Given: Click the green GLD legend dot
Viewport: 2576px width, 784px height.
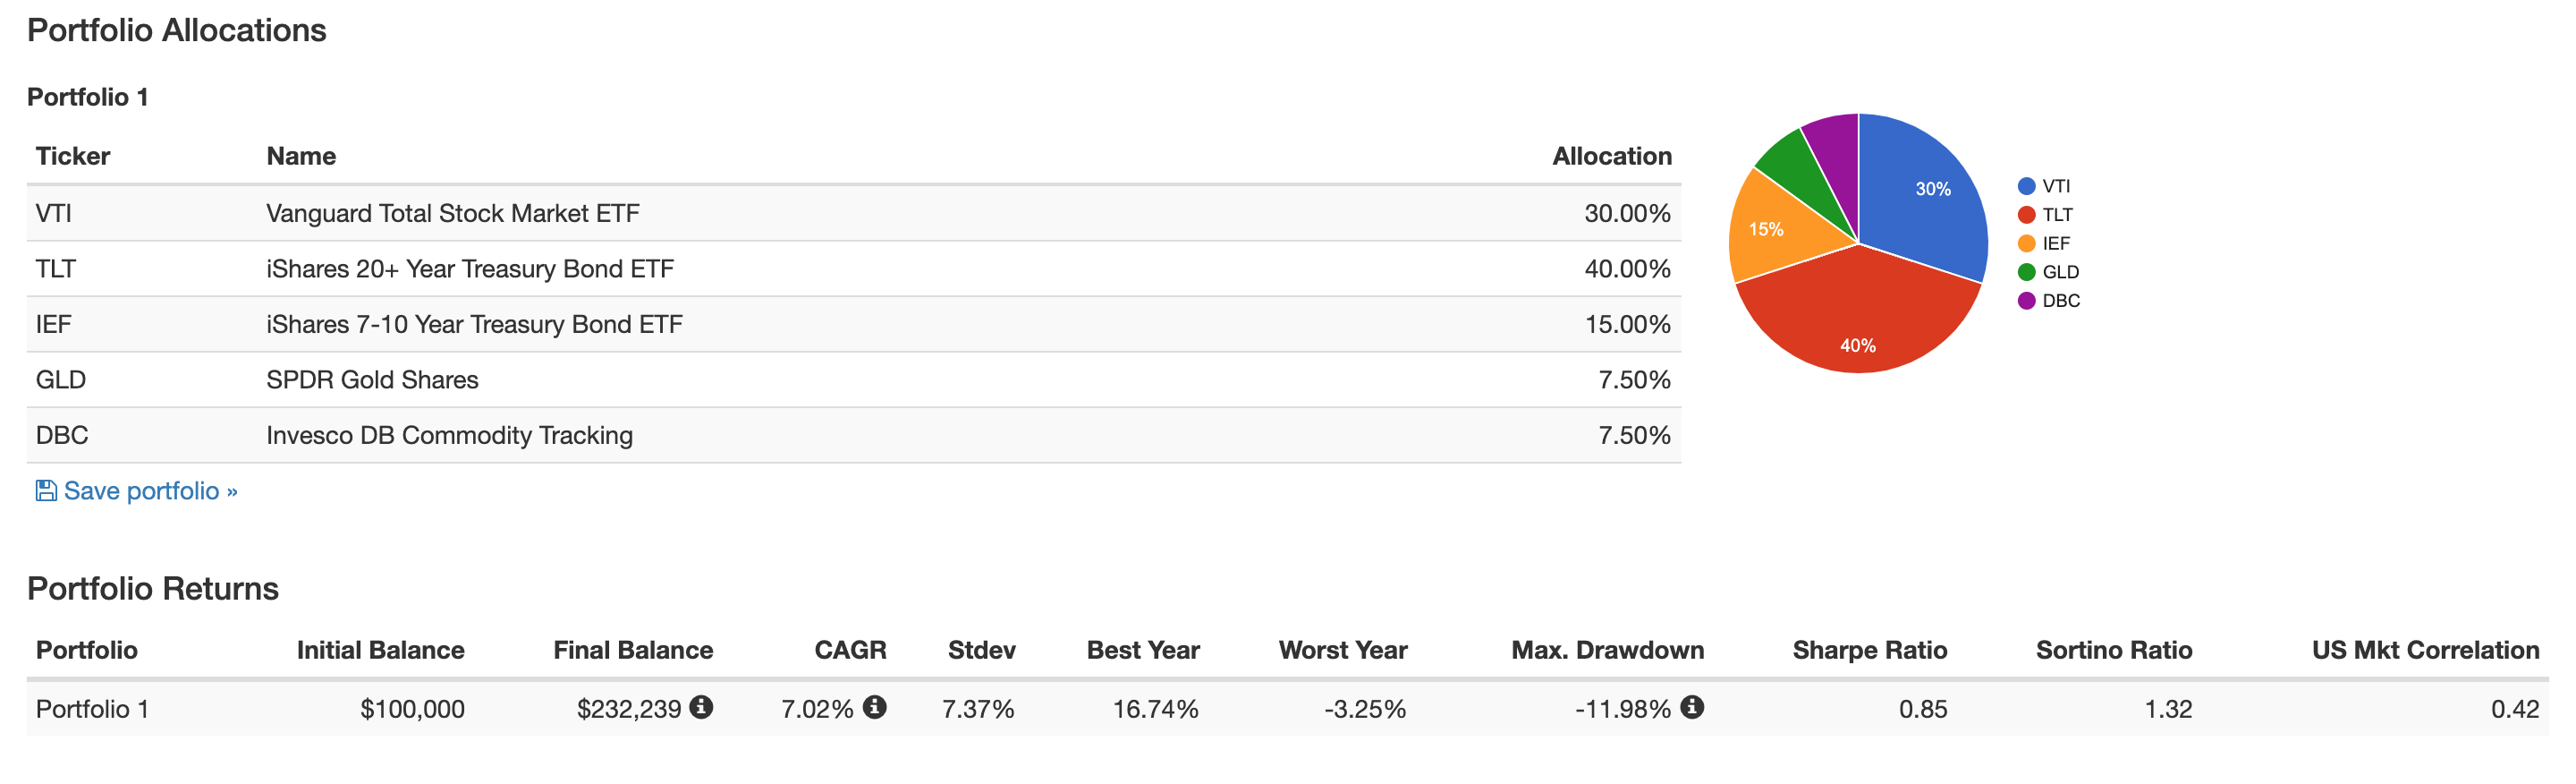Looking at the screenshot, I should (2027, 272).
